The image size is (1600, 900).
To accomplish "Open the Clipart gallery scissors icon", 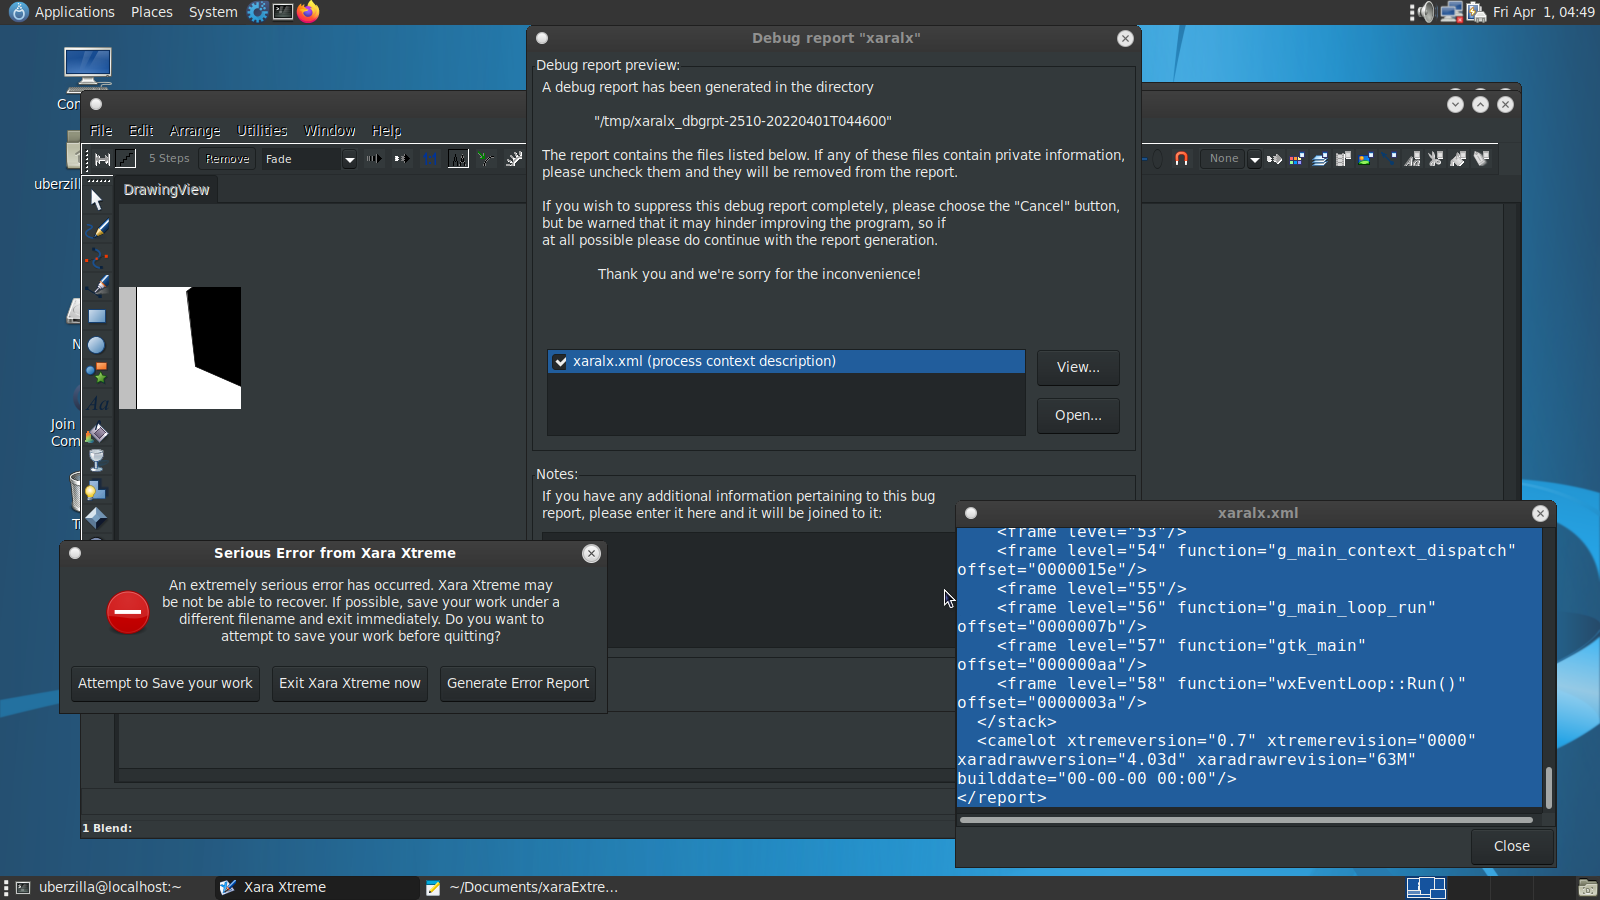I will coord(1436,158).
